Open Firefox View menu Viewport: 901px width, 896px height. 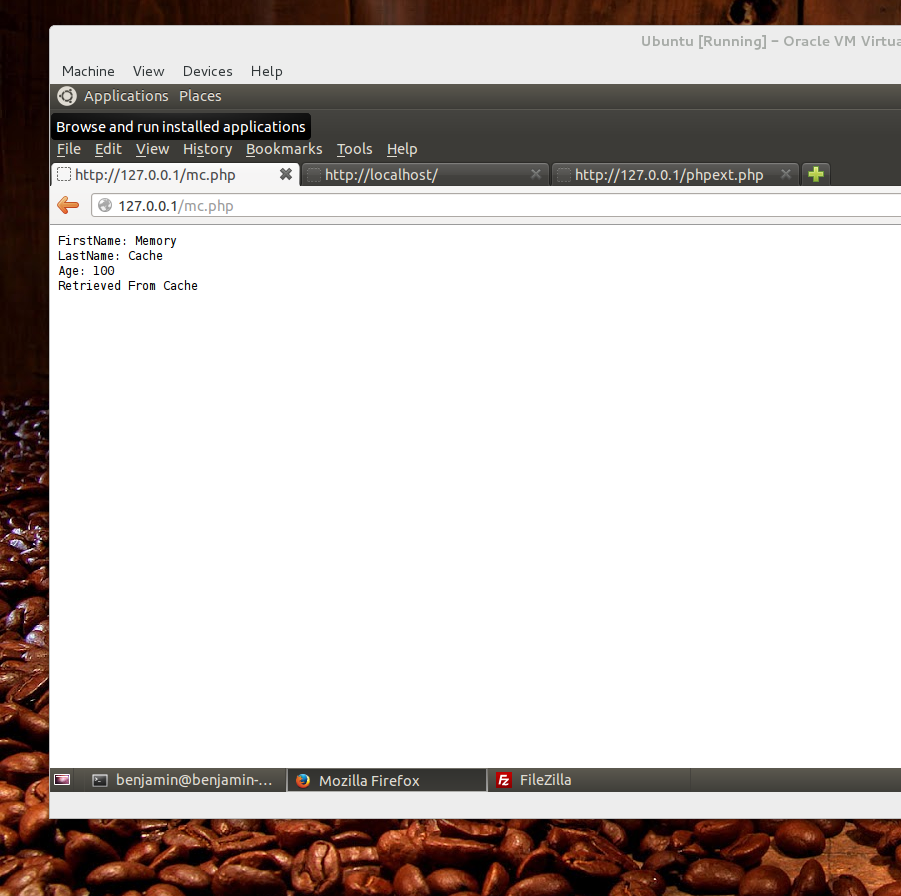(152, 149)
